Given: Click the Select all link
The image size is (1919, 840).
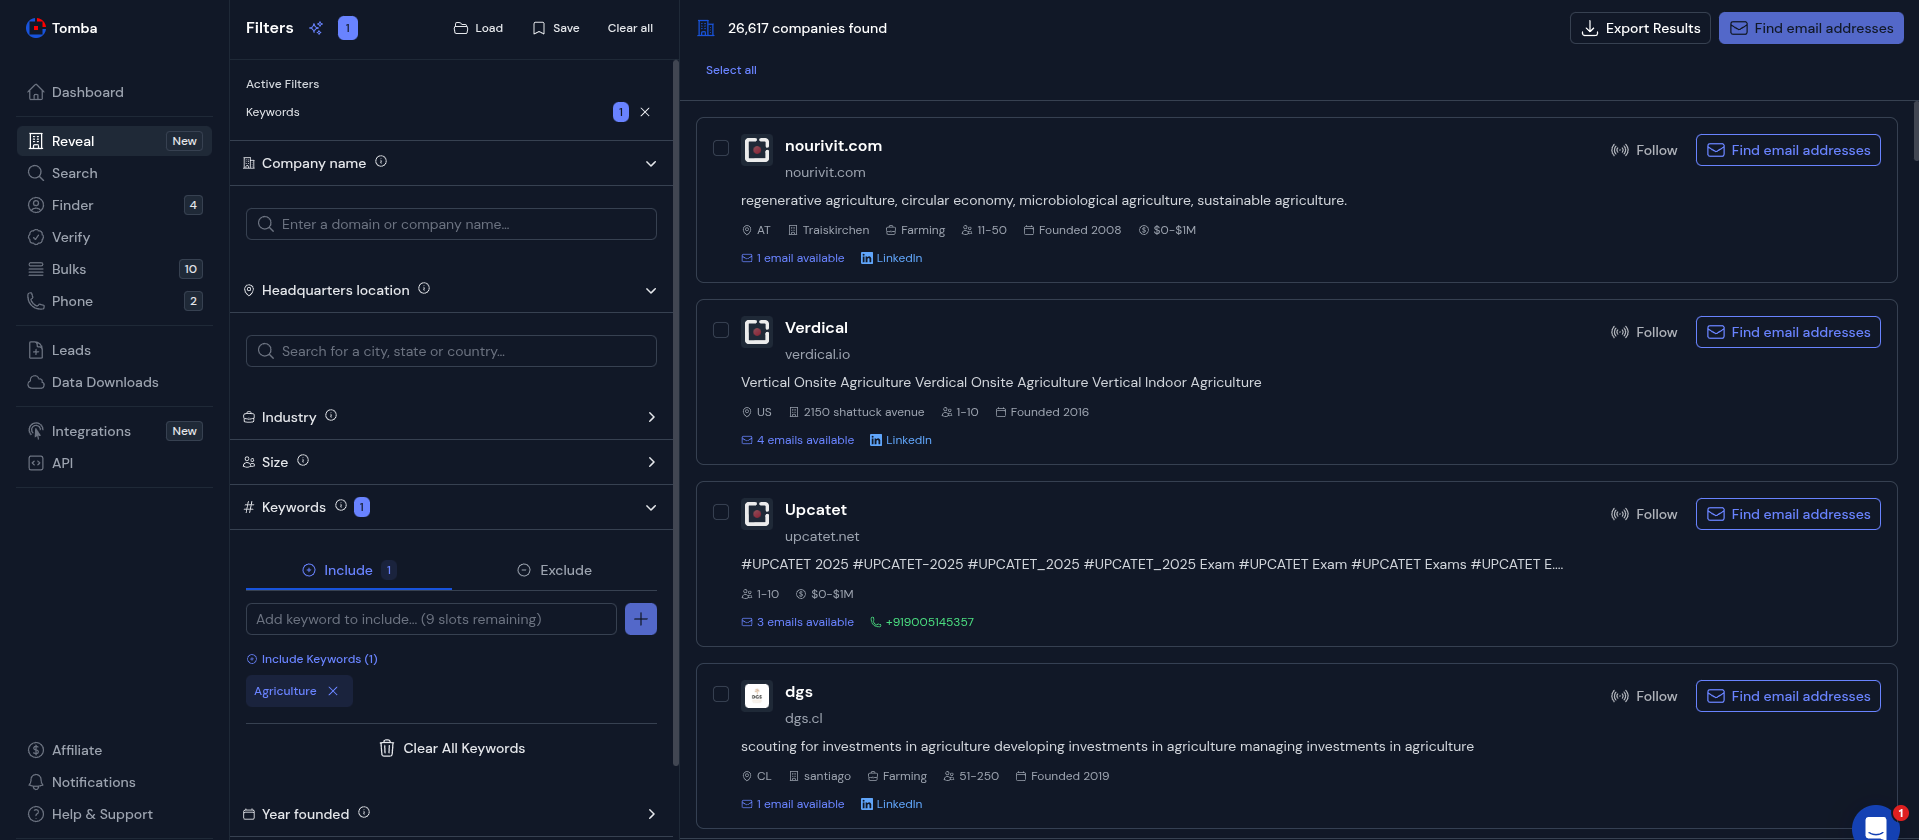Looking at the screenshot, I should [731, 70].
